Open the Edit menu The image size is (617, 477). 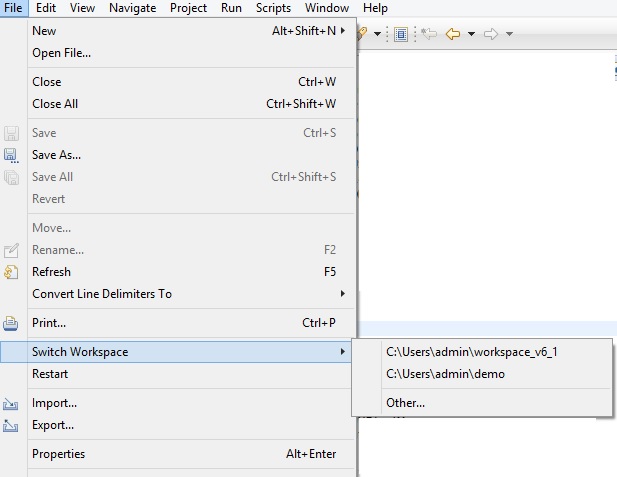46,8
